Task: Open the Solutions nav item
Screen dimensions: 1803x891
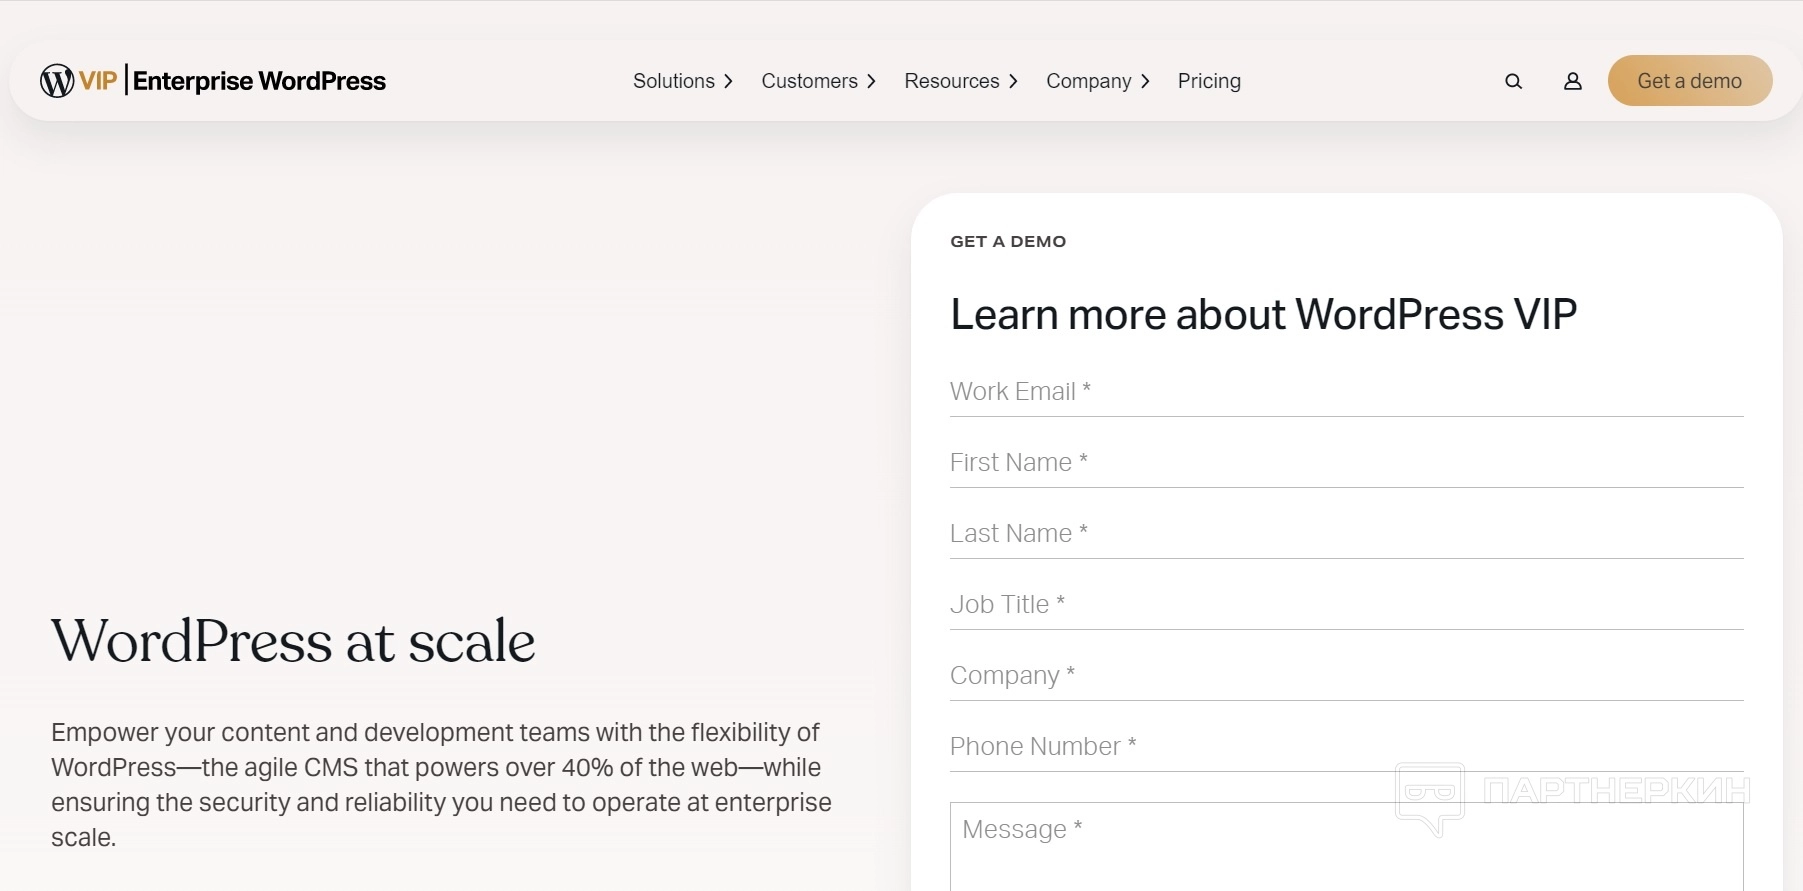Action: (x=673, y=81)
